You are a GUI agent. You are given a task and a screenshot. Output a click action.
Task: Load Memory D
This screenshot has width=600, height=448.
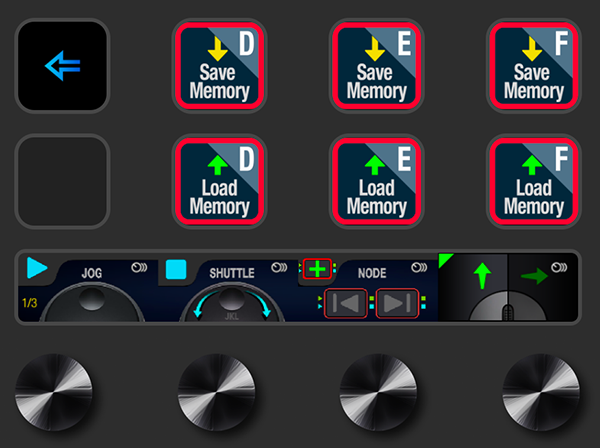coord(219,181)
